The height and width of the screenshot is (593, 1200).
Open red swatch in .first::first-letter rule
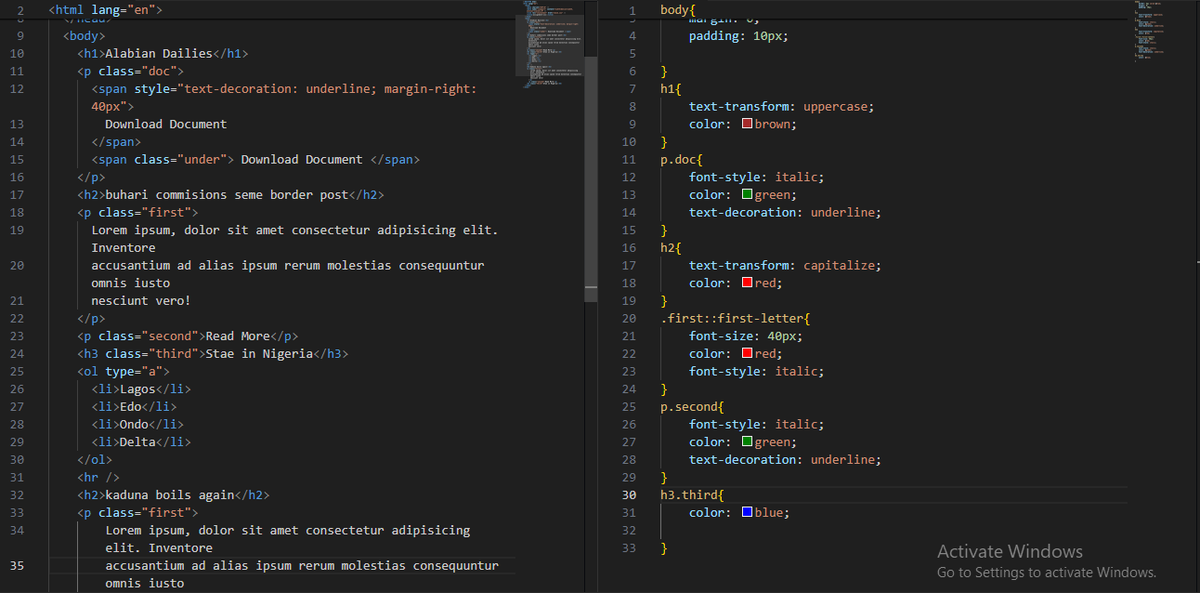tap(747, 354)
